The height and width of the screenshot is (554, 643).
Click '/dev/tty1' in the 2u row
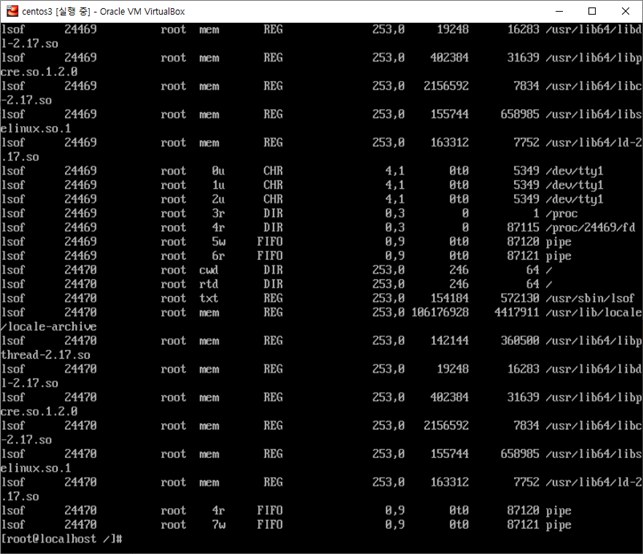pyautogui.click(x=574, y=199)
